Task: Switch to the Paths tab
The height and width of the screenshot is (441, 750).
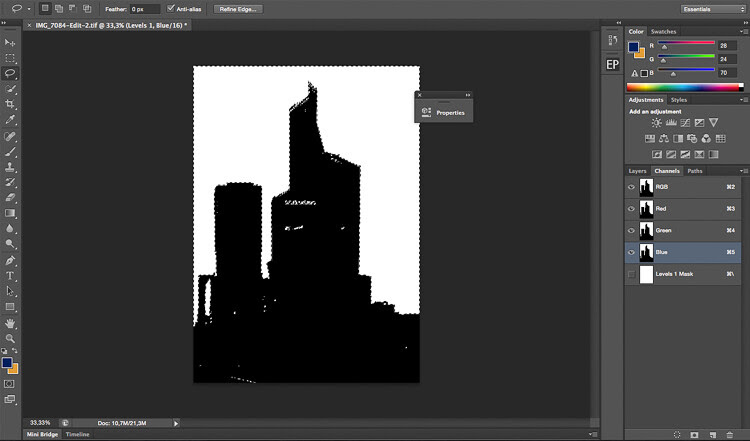Action: [695, 171]
